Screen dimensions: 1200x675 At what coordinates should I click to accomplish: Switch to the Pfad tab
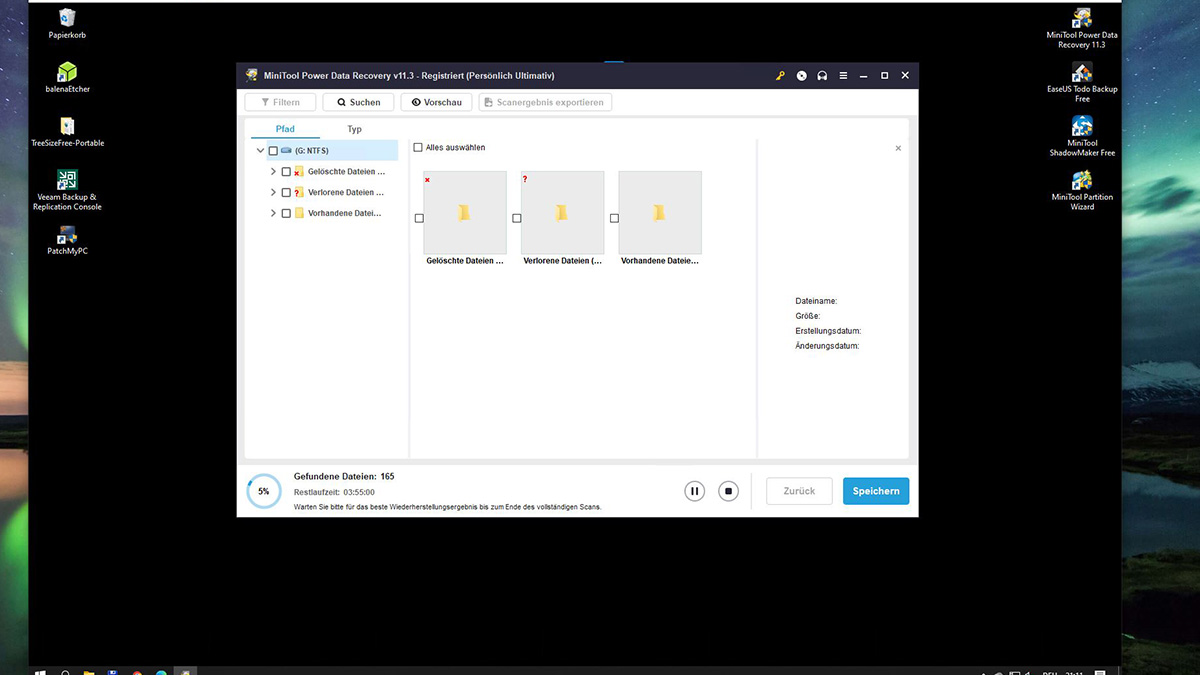(285, 129)
